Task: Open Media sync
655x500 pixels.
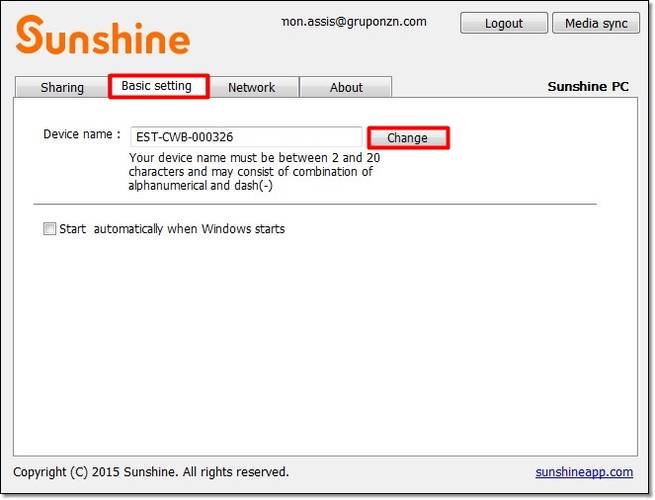Action: [596, 23]
